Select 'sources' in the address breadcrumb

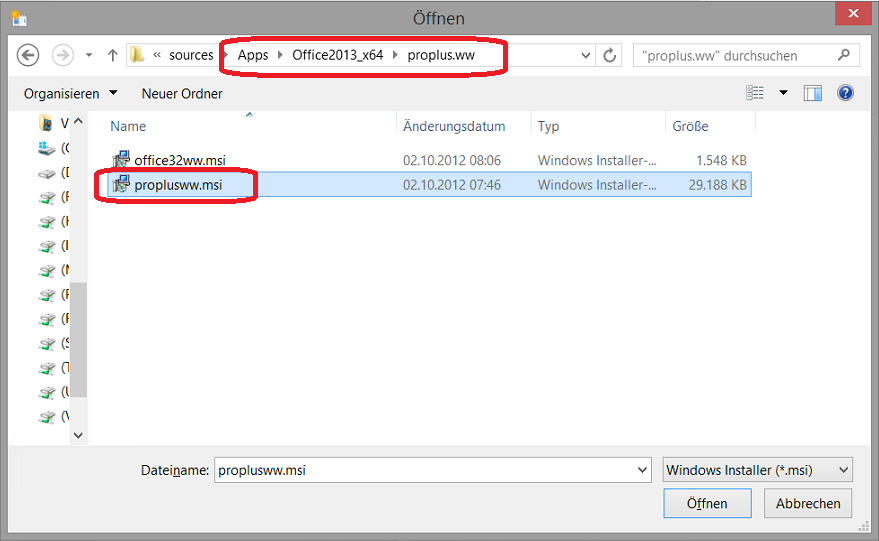pyautogui.click(x=191, y=55)
